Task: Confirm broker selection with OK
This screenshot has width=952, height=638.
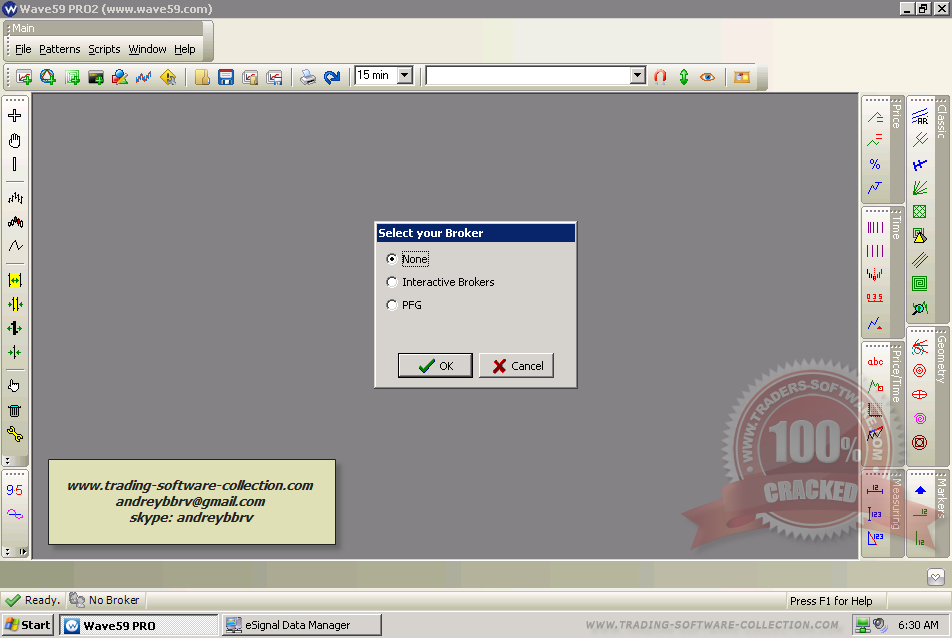Action: 435,366
